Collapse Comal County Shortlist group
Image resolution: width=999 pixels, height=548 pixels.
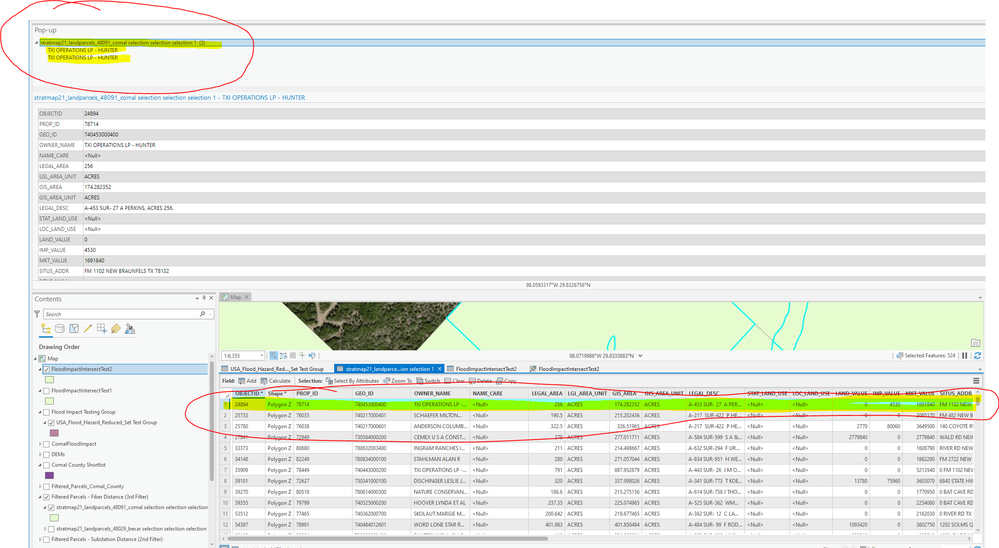pos(40,465)
